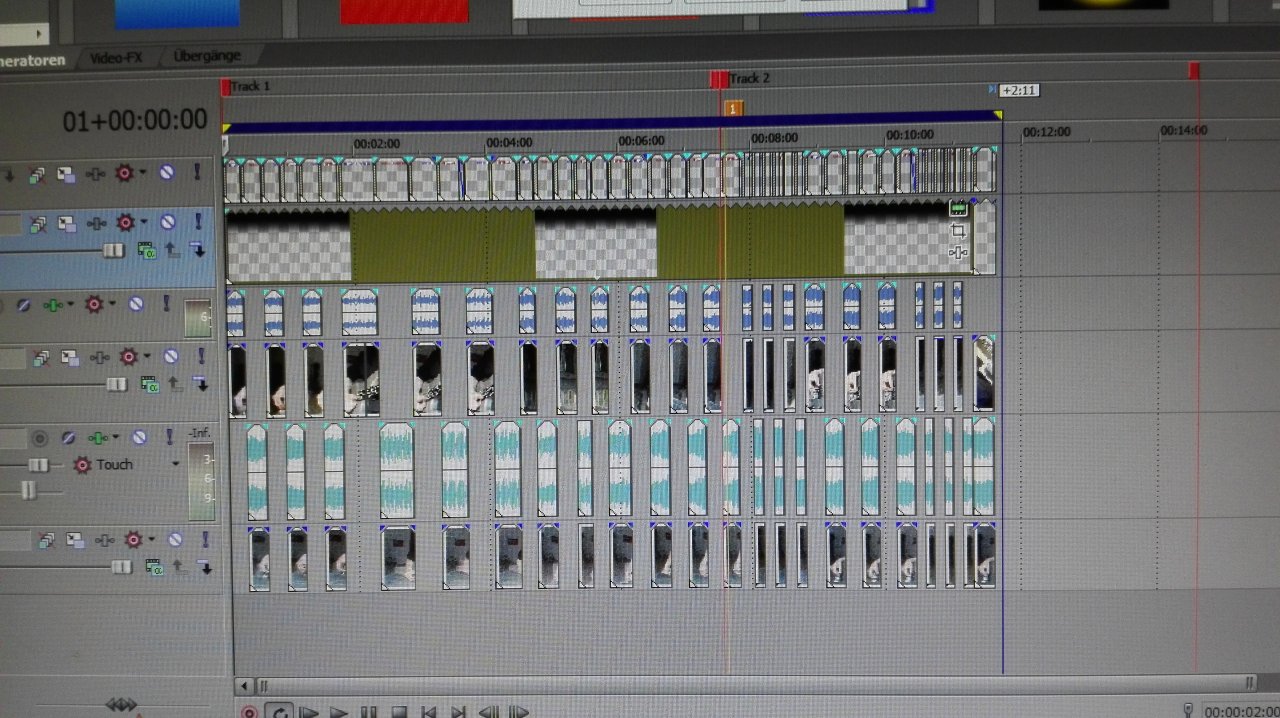The image size is (1280, 718).
Task: Expand automation dropdown on first video track
Action: click(x=142, y=173)
